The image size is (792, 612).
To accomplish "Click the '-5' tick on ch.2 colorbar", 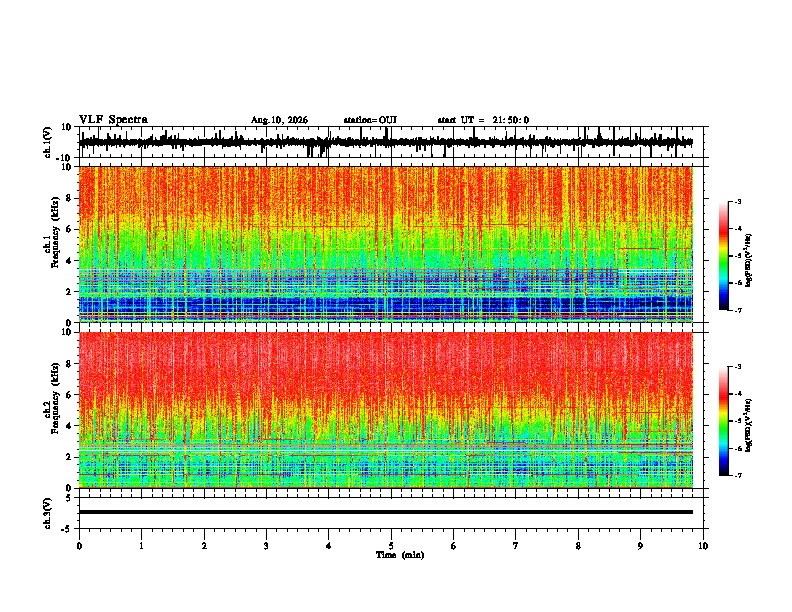I will [737, 421].
